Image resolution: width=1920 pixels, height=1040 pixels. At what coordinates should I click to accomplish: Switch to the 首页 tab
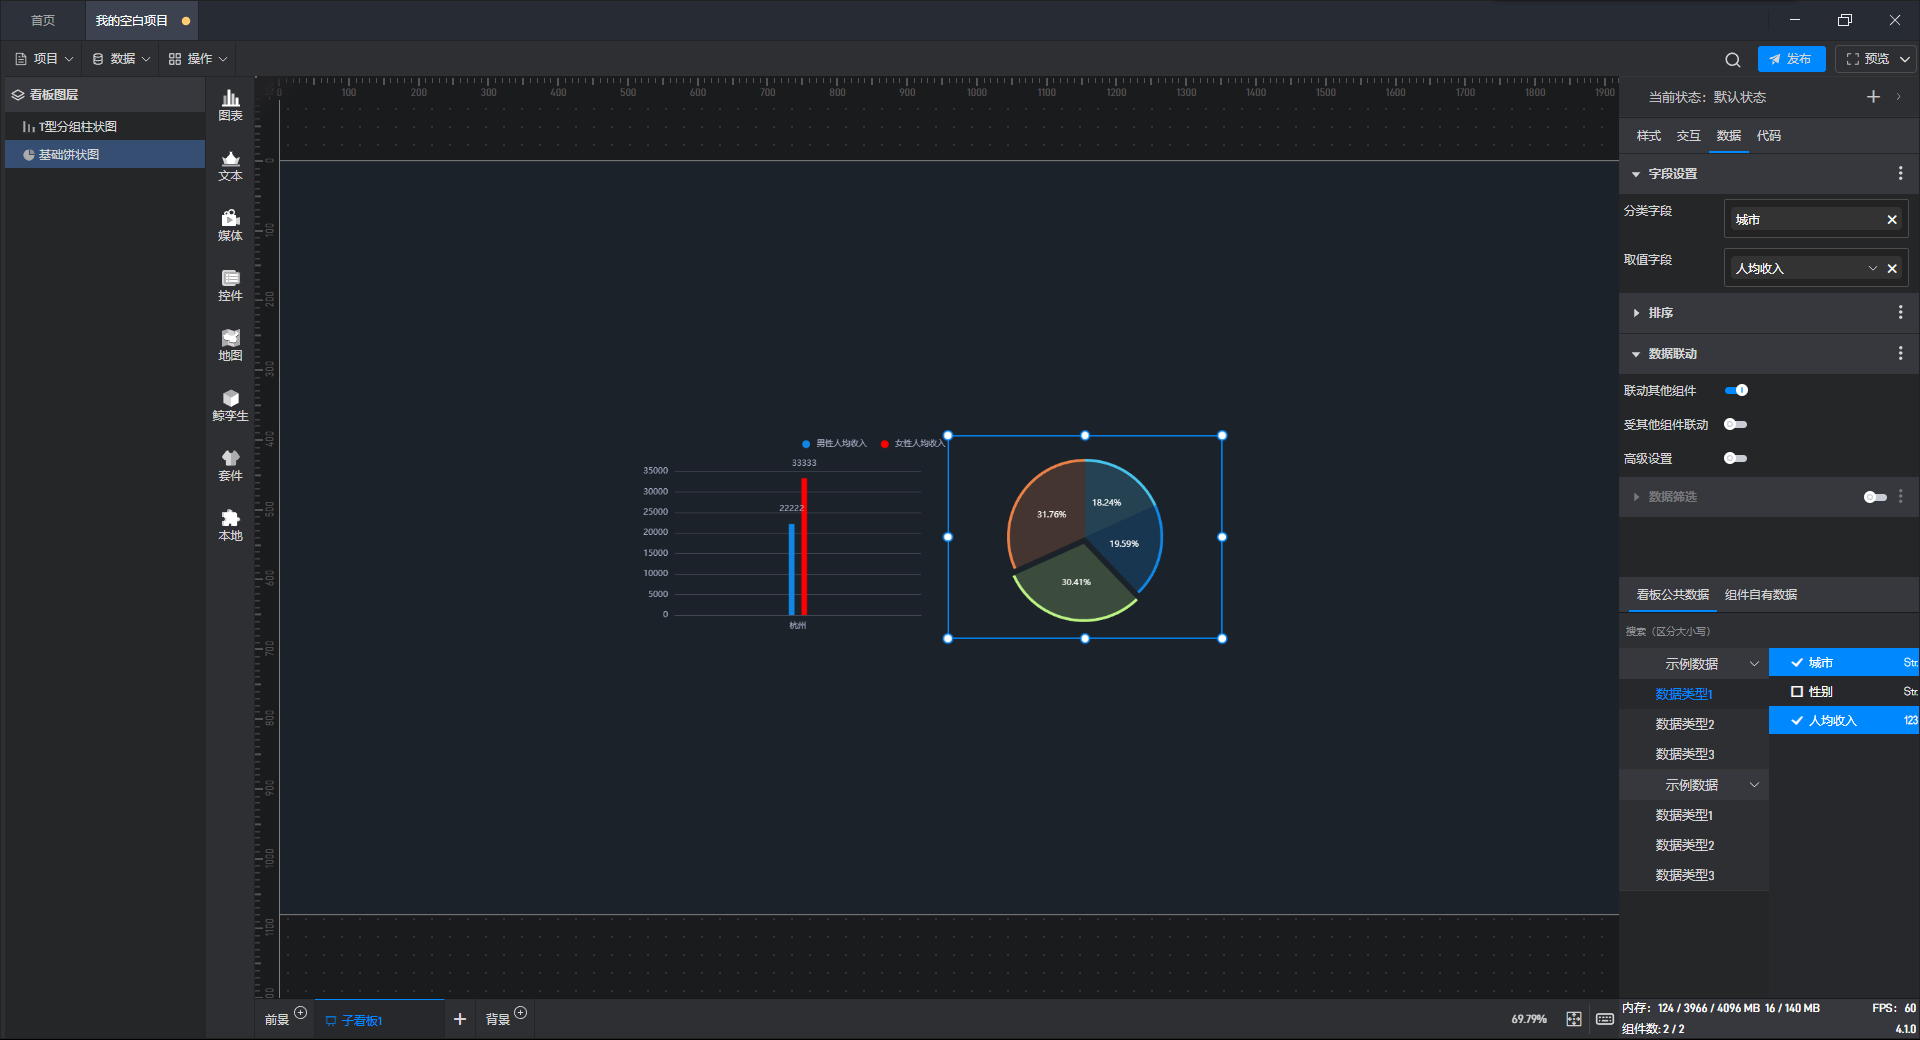43,20
